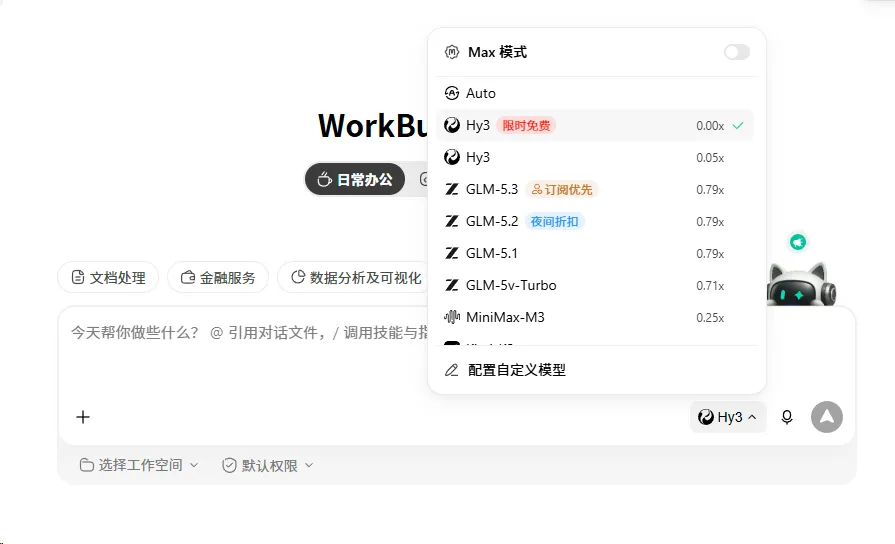Collapse the Hy3 model selector dropdown

(x=728, y=417)
